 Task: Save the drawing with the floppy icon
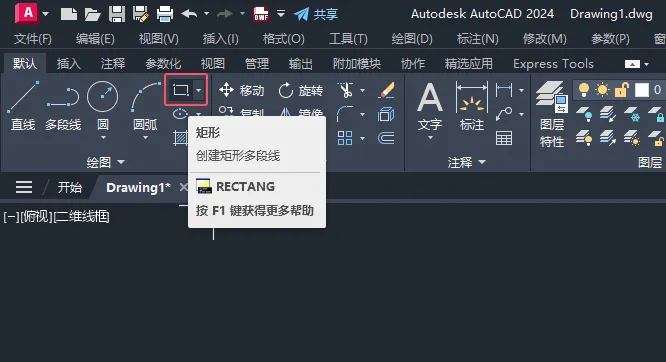(x=116, y=14)
